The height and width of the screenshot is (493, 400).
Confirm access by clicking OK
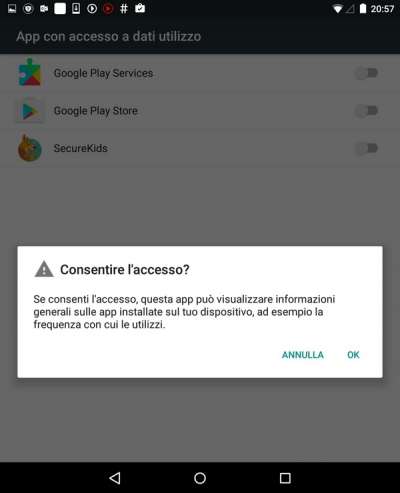353,355
